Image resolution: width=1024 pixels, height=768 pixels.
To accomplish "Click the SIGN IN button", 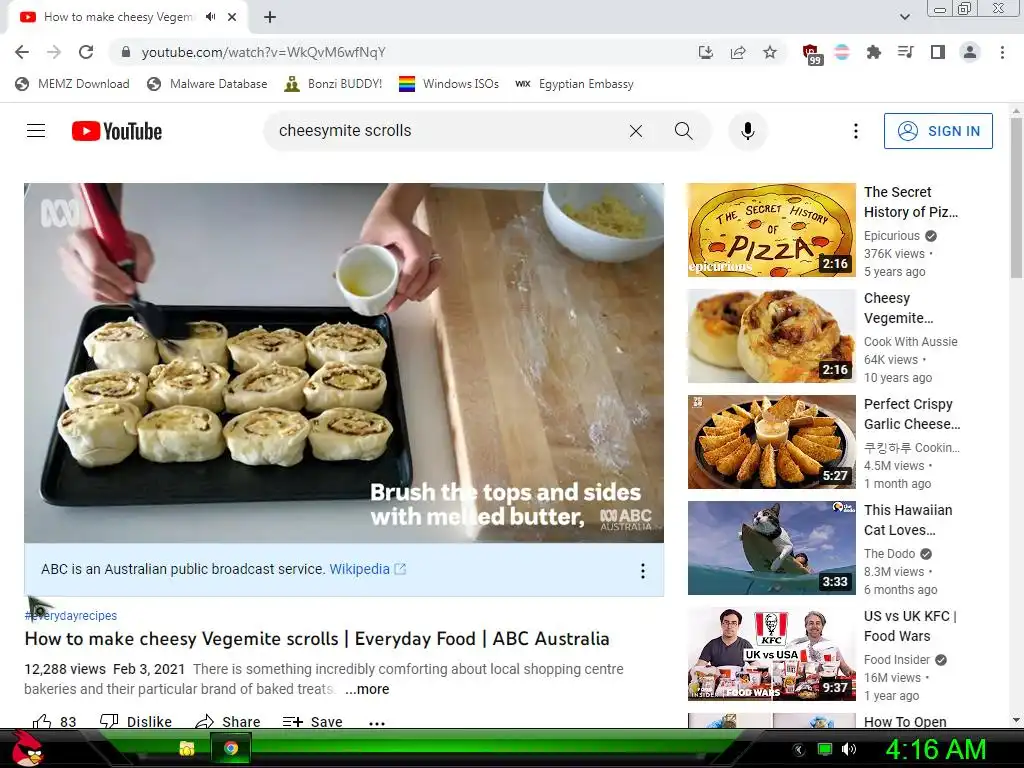I will click(x=938, y=131).
